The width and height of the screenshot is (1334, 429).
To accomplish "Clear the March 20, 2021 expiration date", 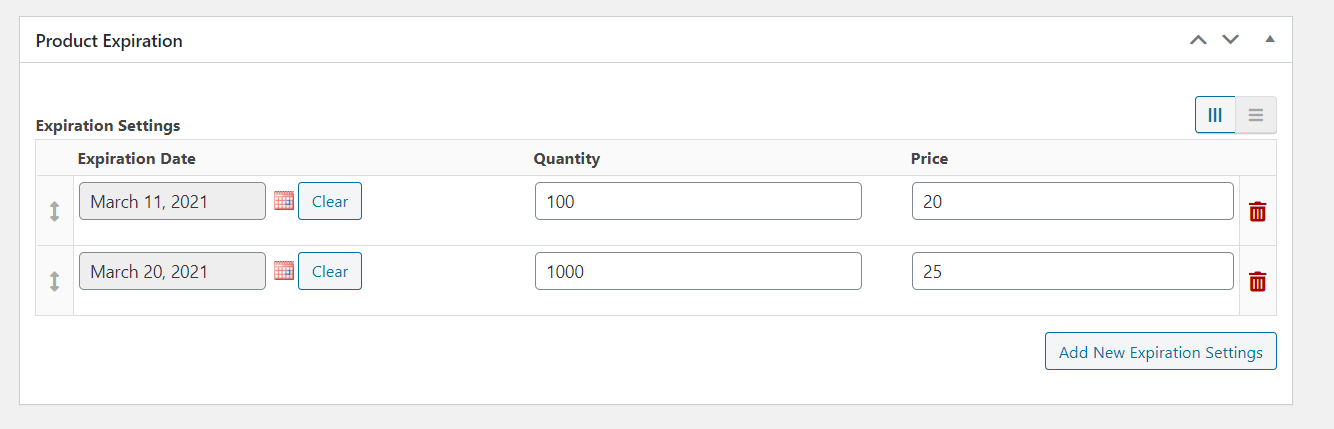I will [x=330, y=271].
